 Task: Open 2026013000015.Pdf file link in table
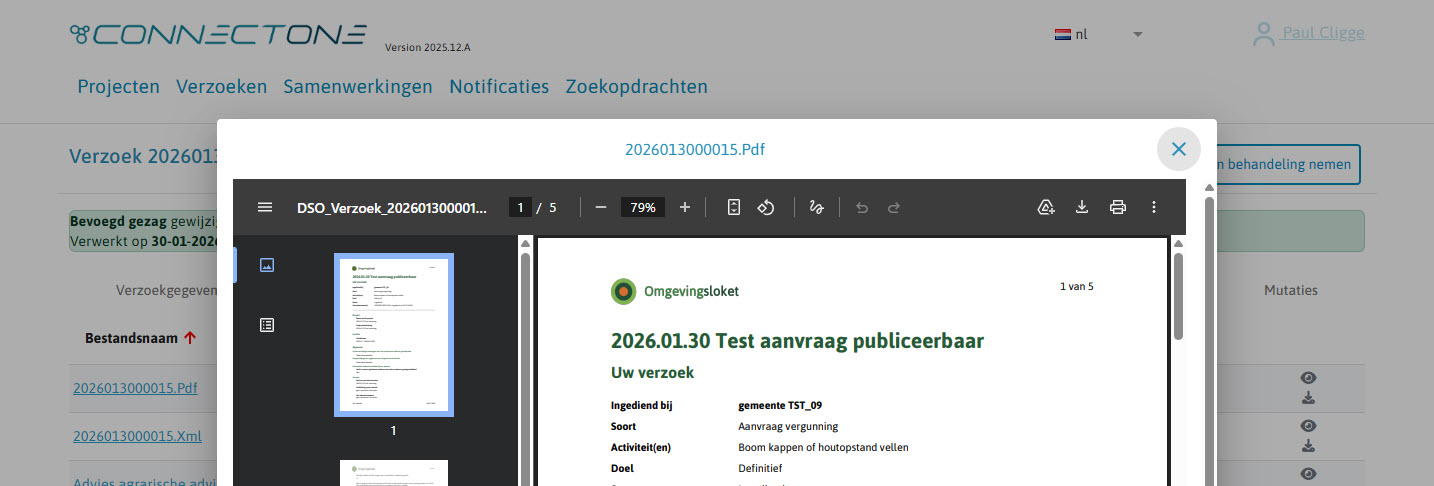(135, 388)
